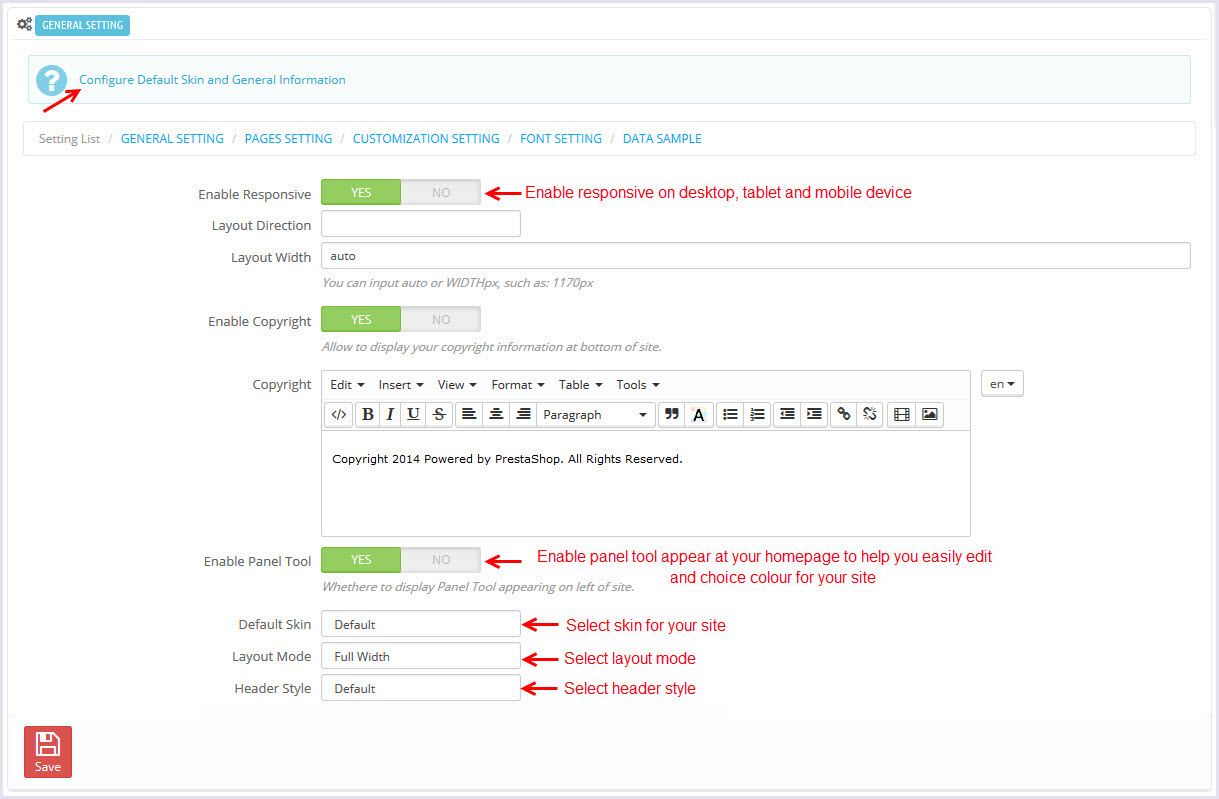The width and height of the screenshot is (1219, 799).
Task: Turn Enable Panel Tool to NO
Action: click(x=441, y=560)
